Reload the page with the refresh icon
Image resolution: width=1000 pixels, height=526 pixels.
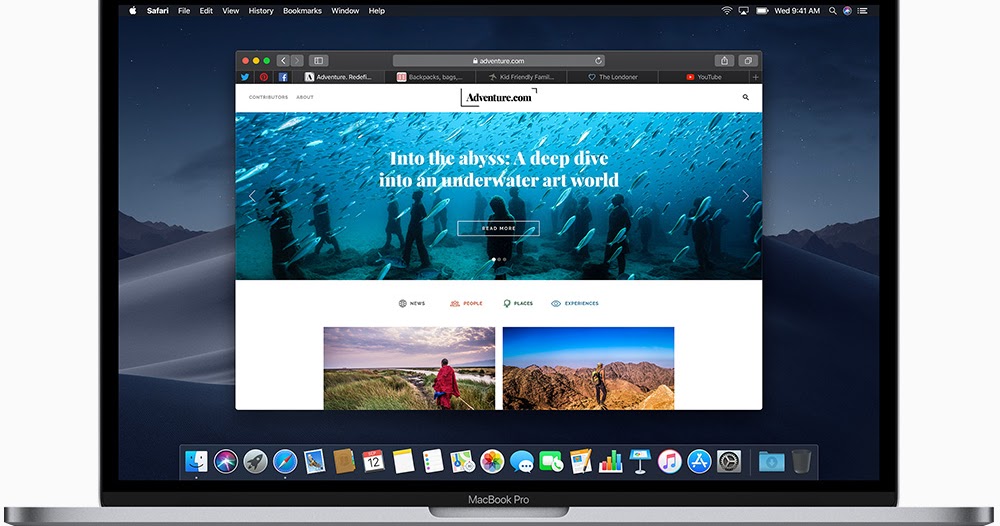point(598,61)
